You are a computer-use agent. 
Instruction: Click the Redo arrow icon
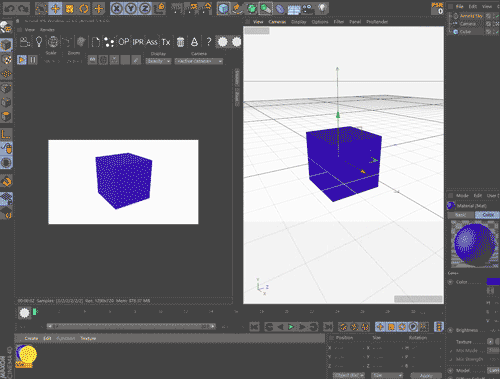pos(23,8)
